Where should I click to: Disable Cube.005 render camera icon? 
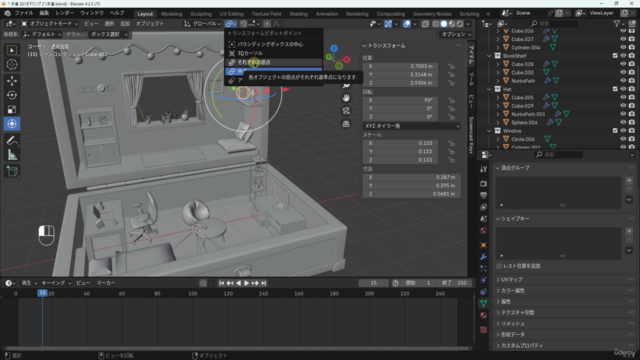point(631,98)
